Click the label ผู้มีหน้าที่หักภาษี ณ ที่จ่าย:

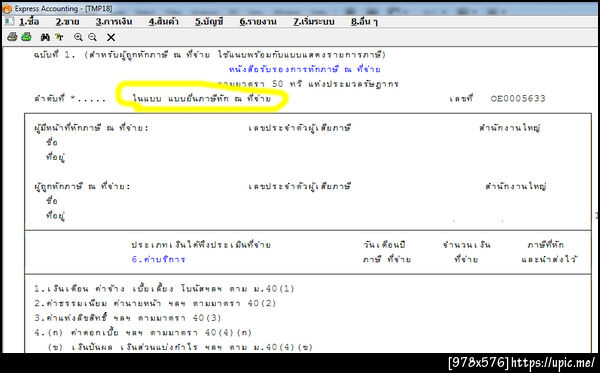[x=91, y=128]
